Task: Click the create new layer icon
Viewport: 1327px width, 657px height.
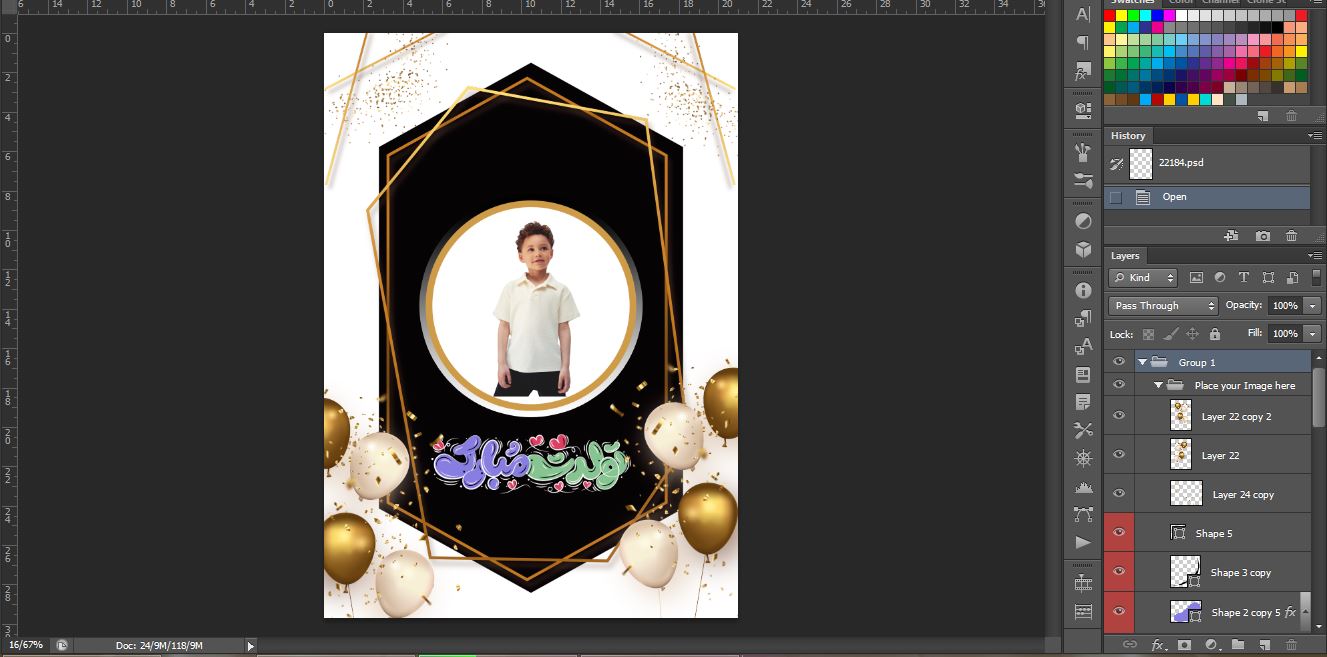Action: (1264, 645)
